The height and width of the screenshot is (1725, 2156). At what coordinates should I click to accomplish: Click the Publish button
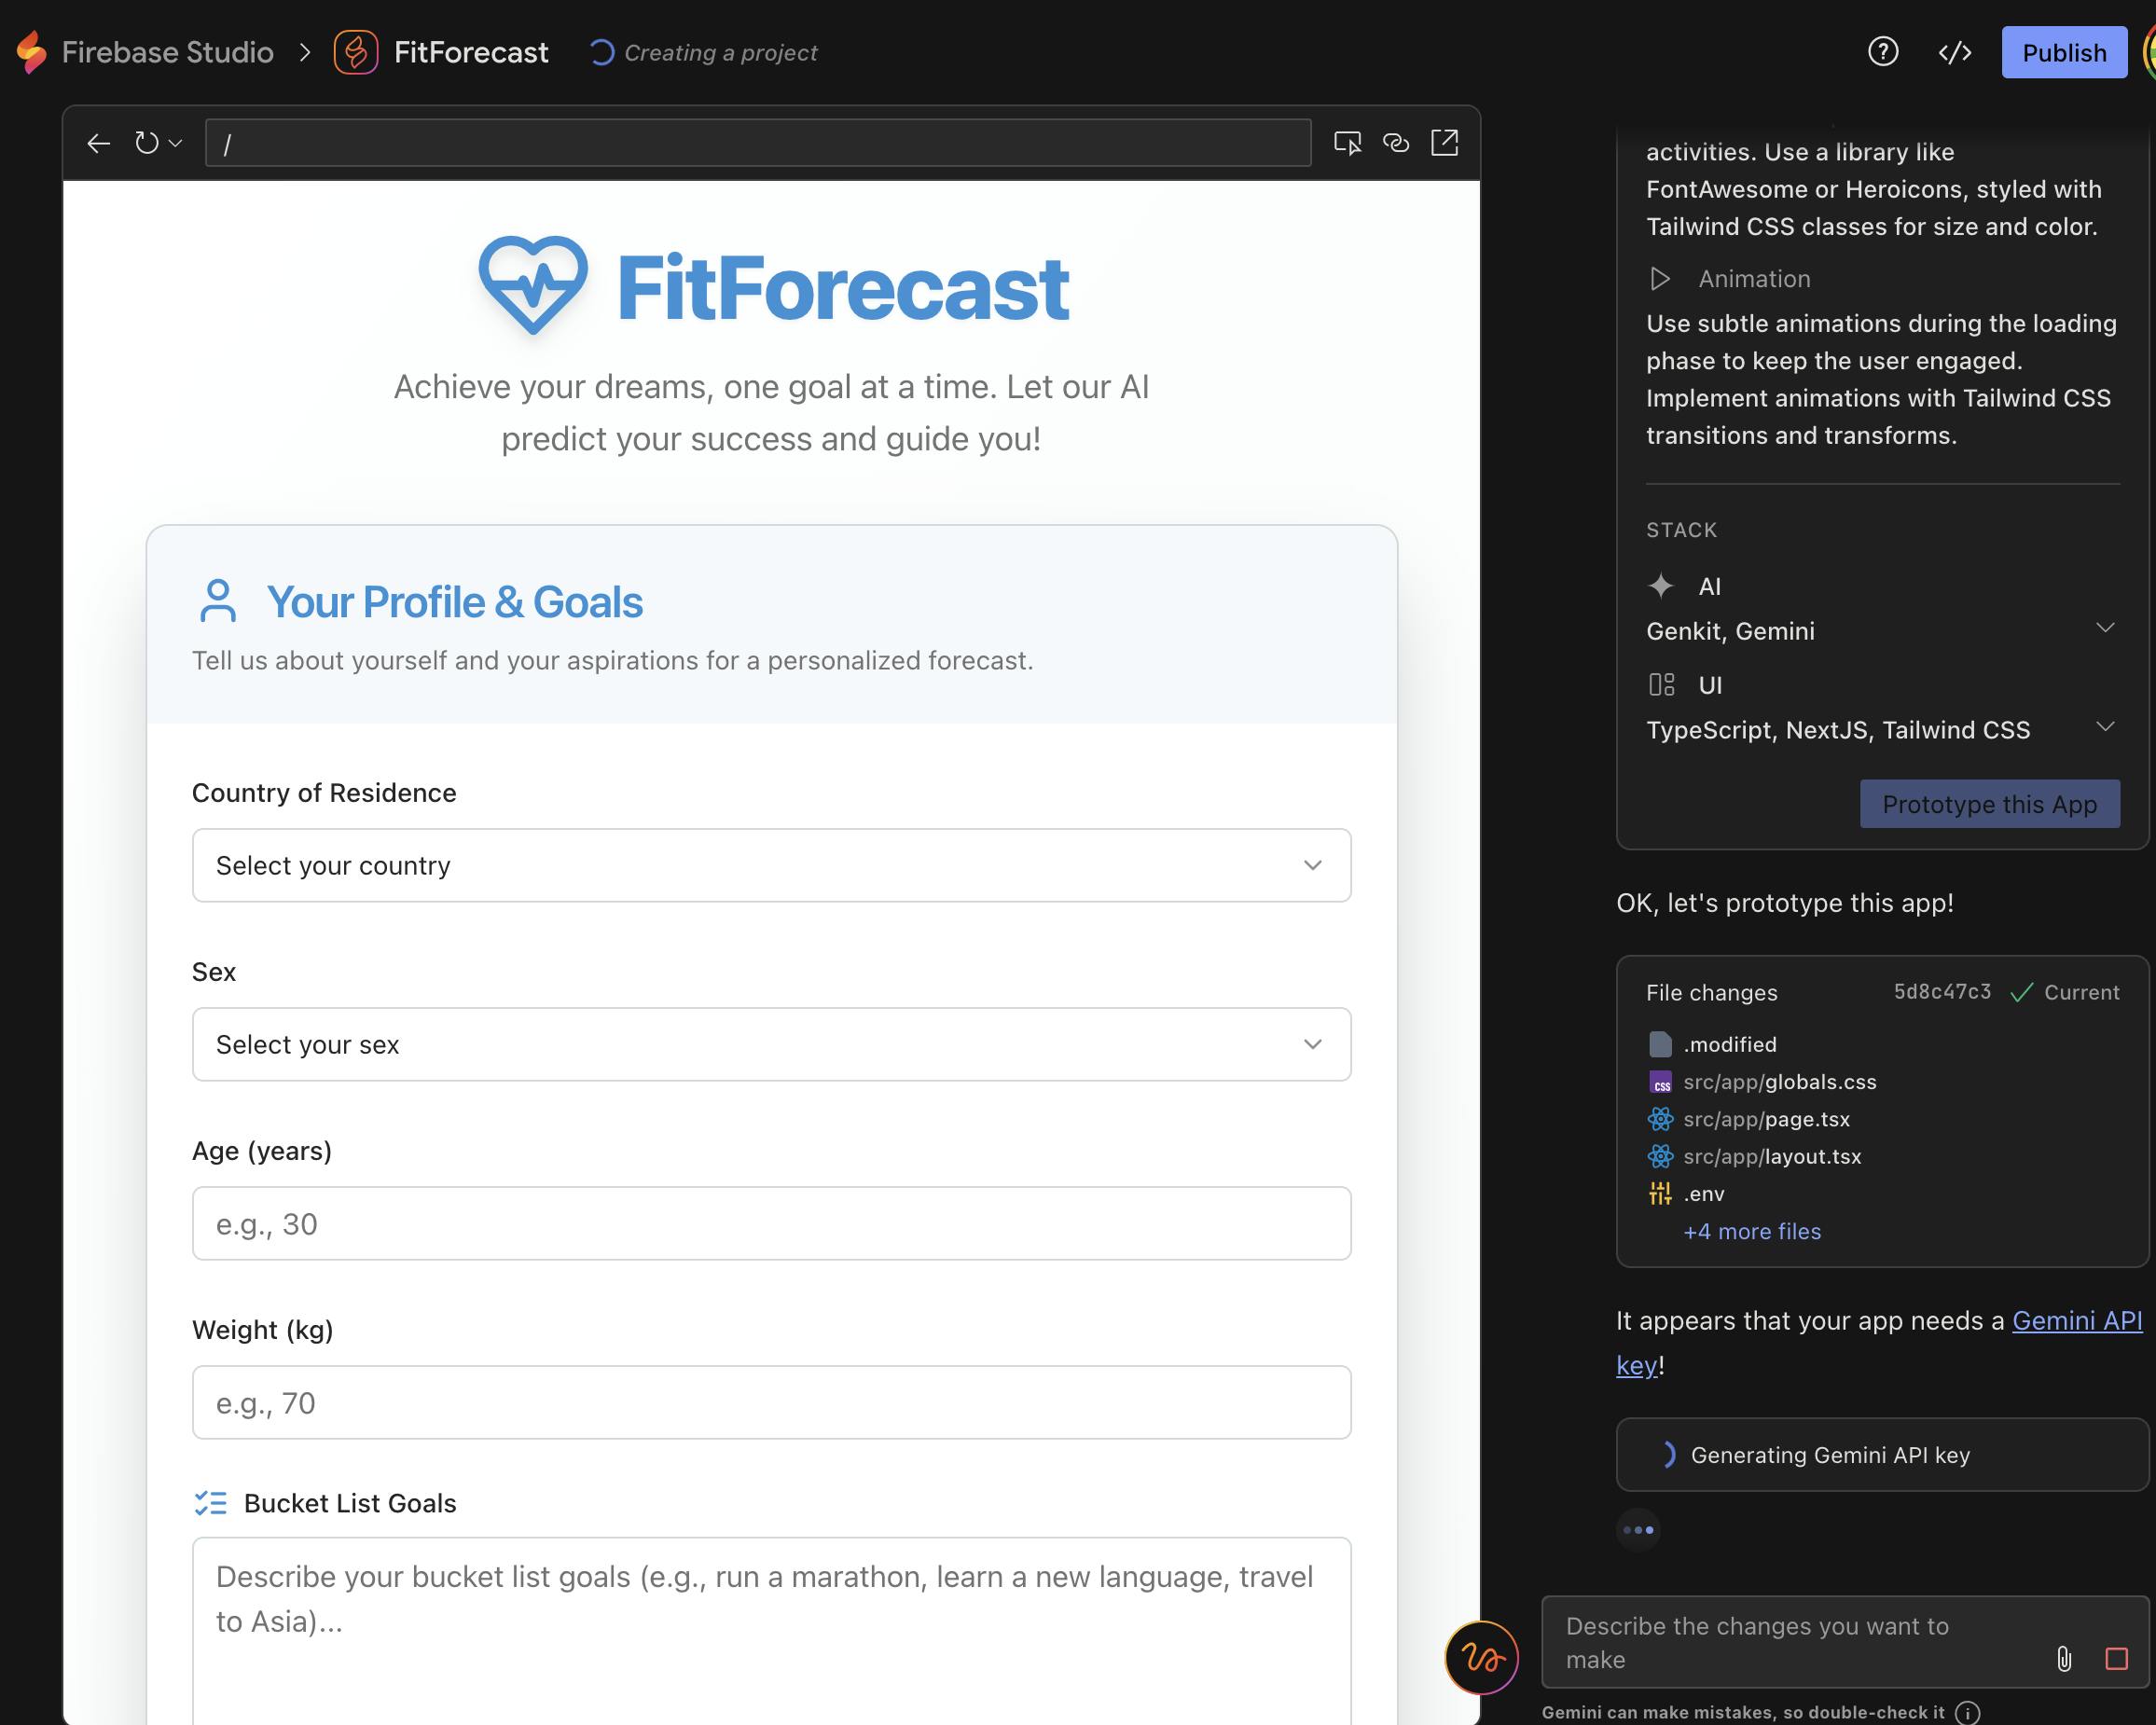(x=2063, y=52)
